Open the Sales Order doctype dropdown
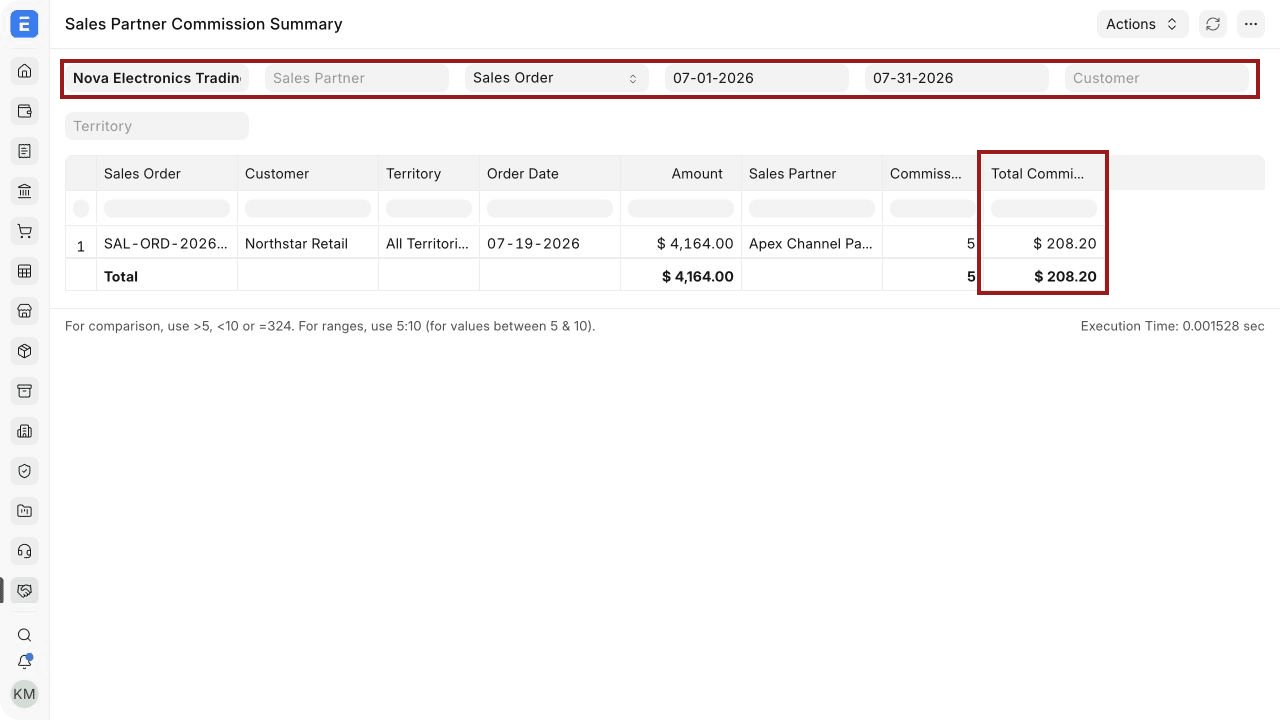Viewport: 1280px width, 720px height. click(557, 78)
